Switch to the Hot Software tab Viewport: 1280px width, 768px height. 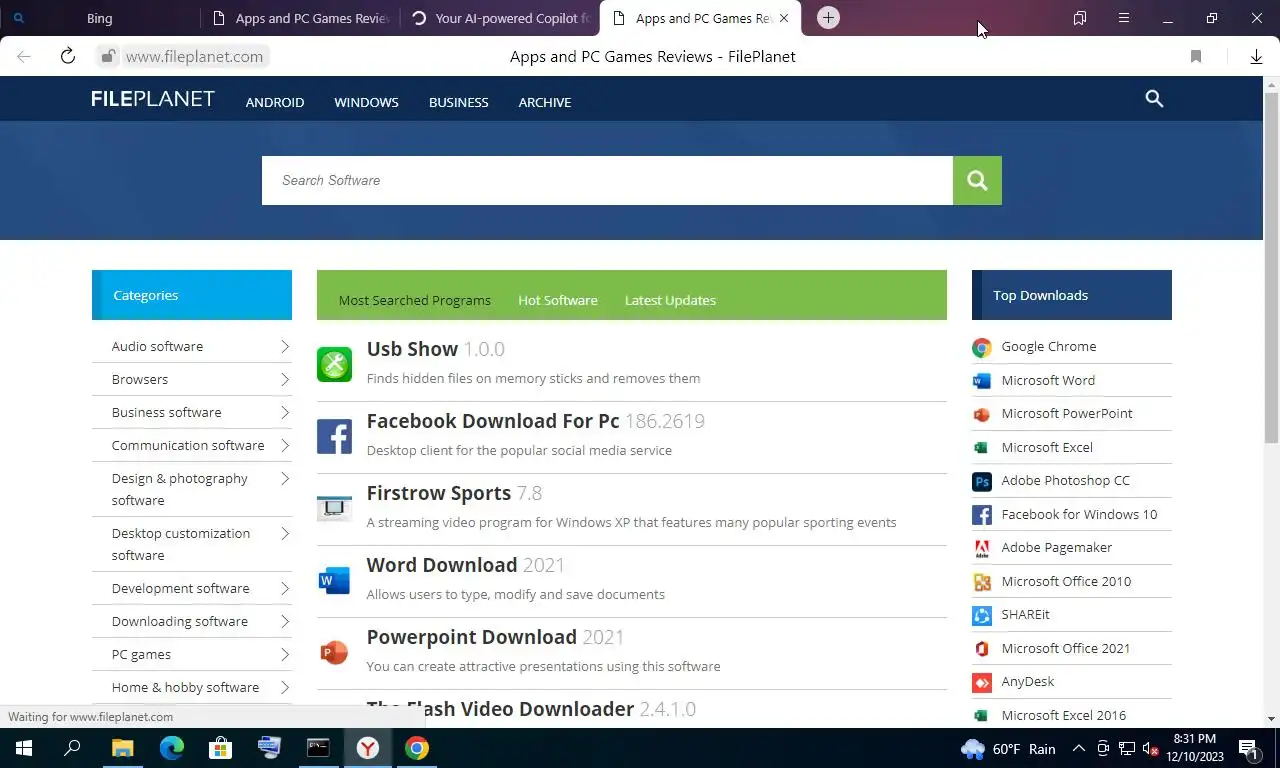pos(558,300)
